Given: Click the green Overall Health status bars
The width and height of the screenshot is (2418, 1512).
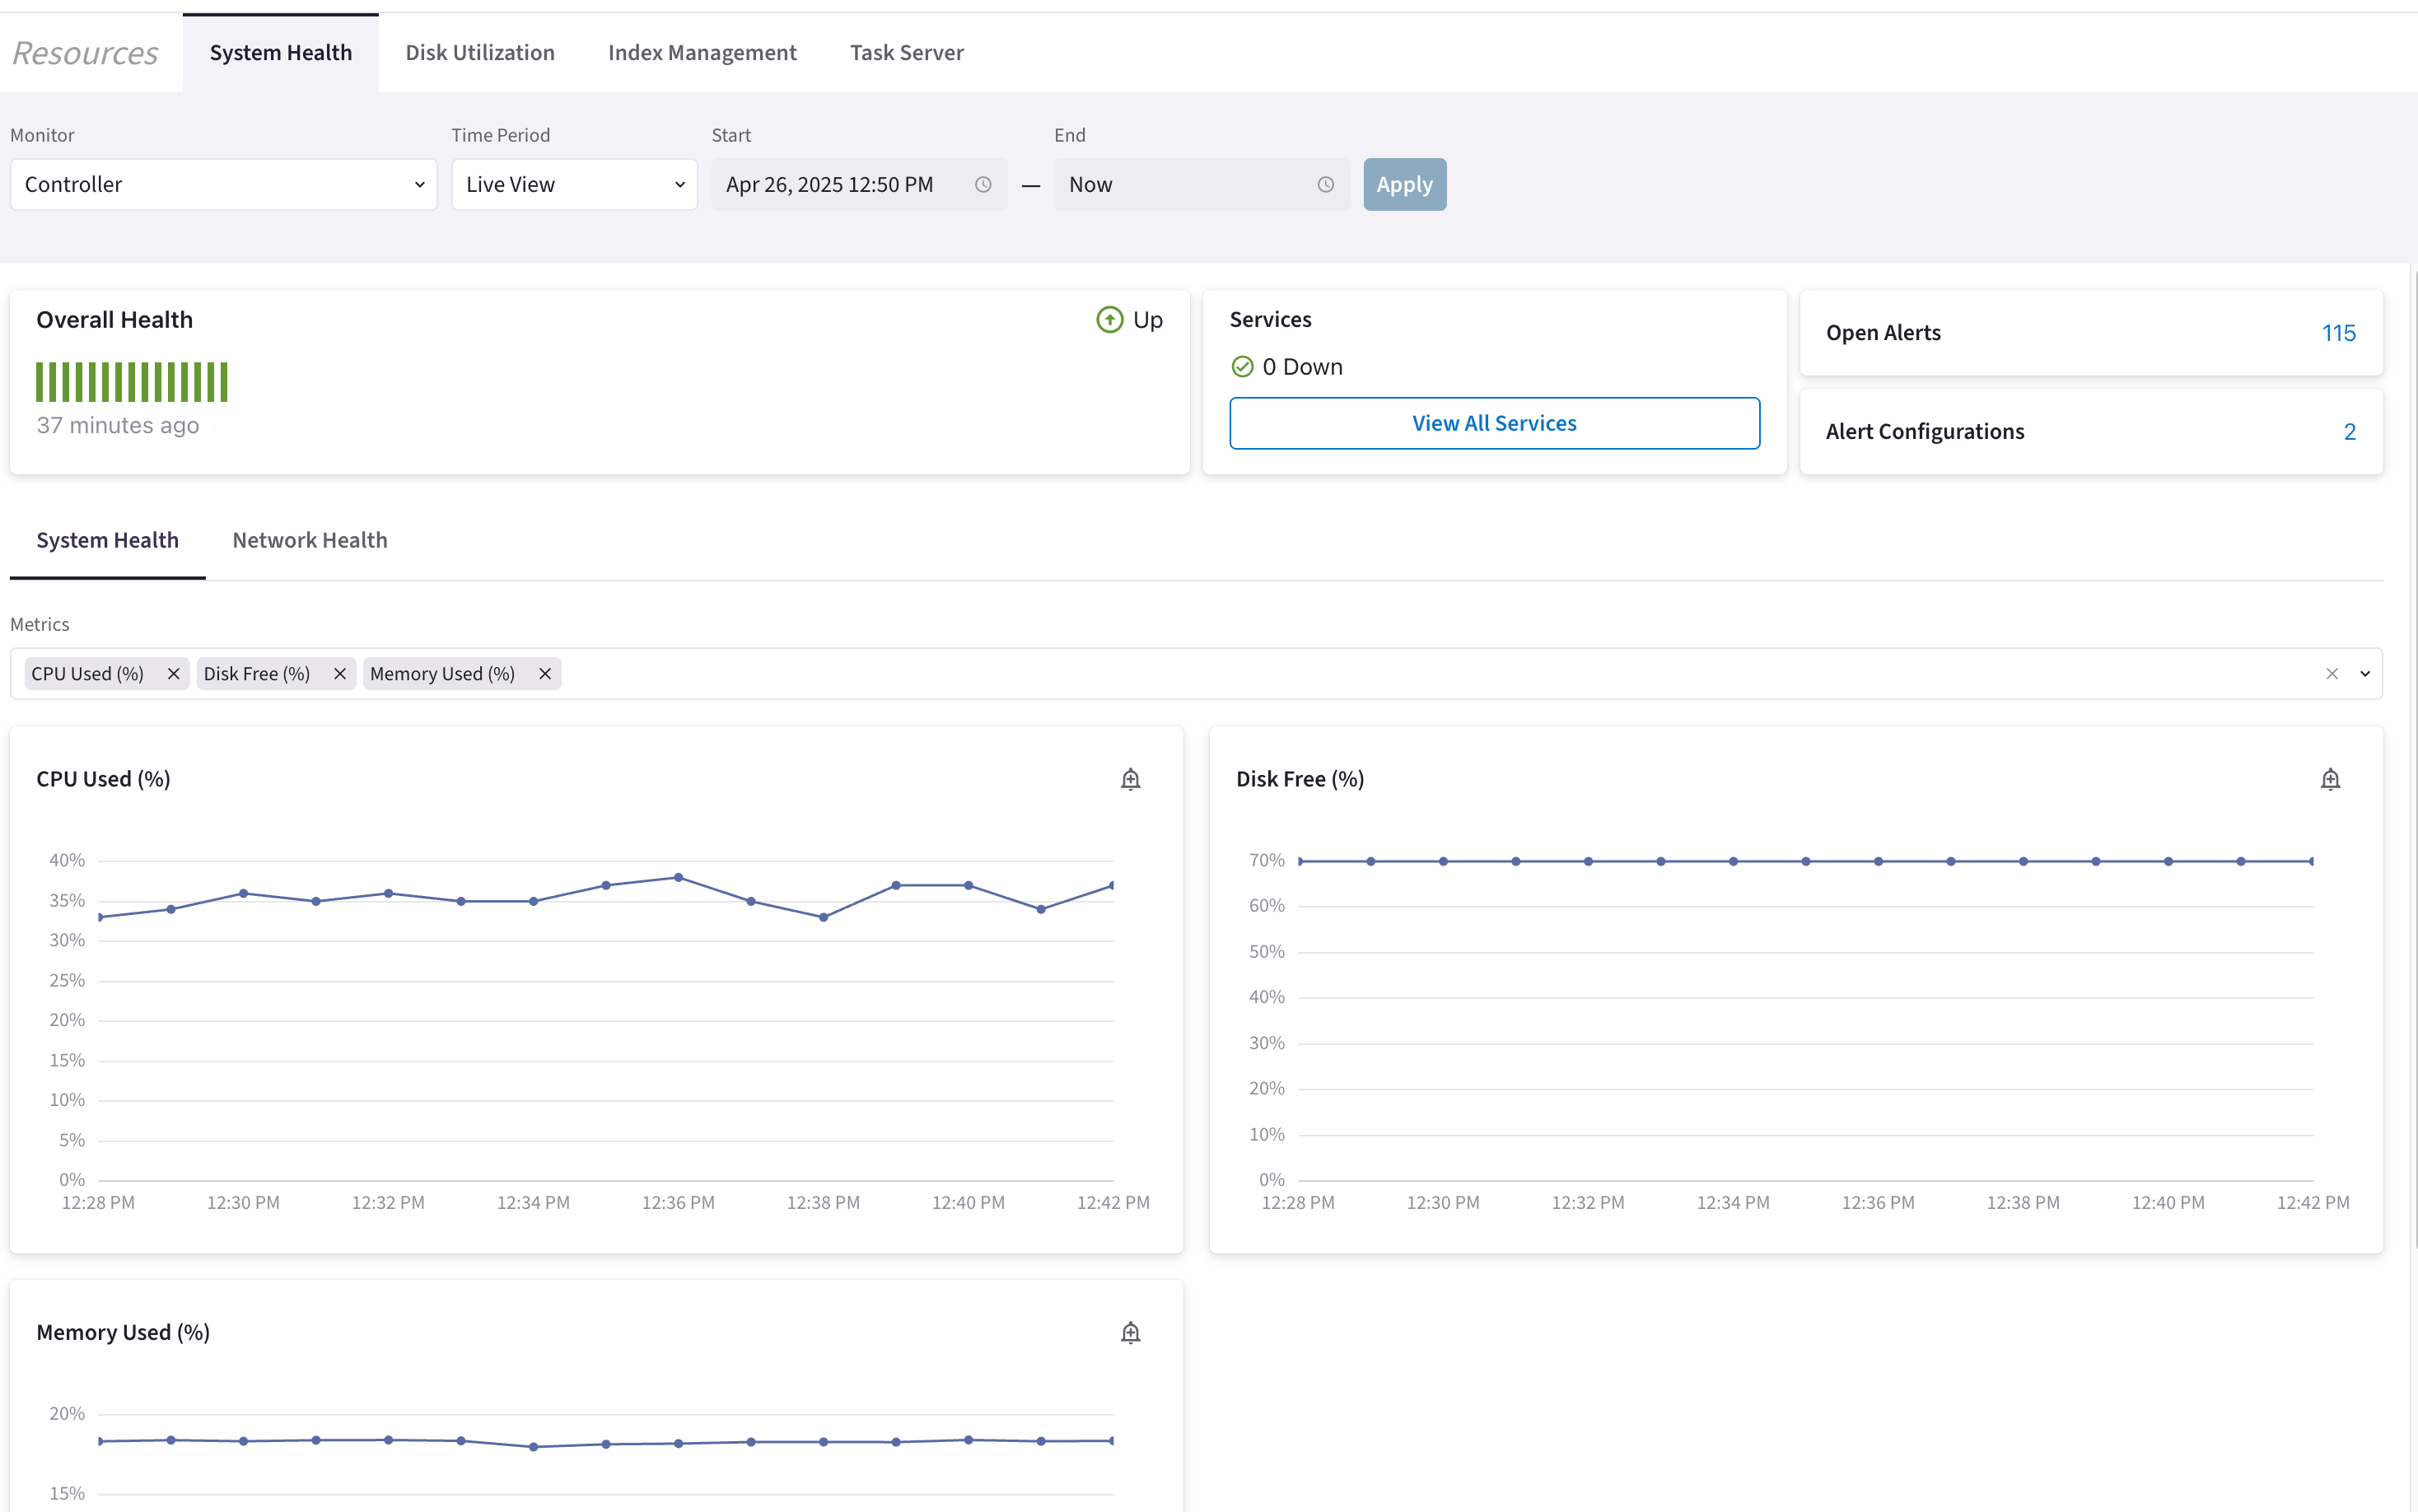Looking at the screenshot, I should tap(132, 382).
